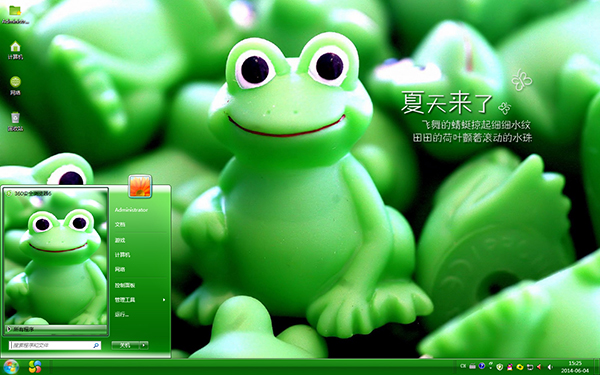Click the 关机 shutdown button

tap(125, 345)
